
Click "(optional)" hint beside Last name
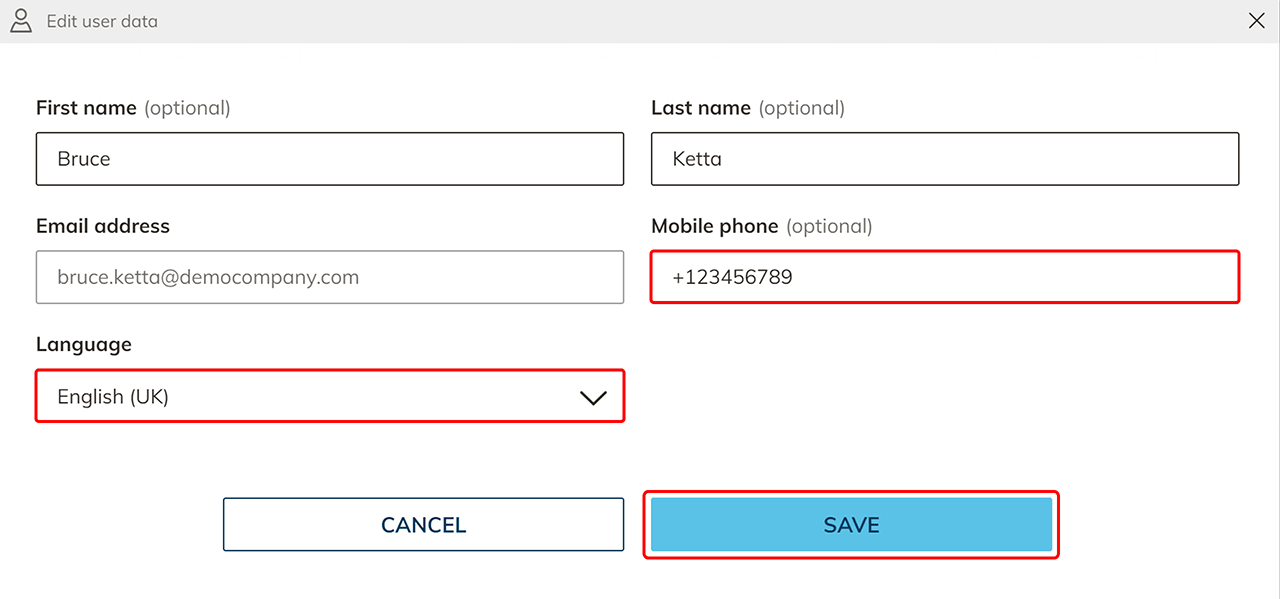point(802,108)
